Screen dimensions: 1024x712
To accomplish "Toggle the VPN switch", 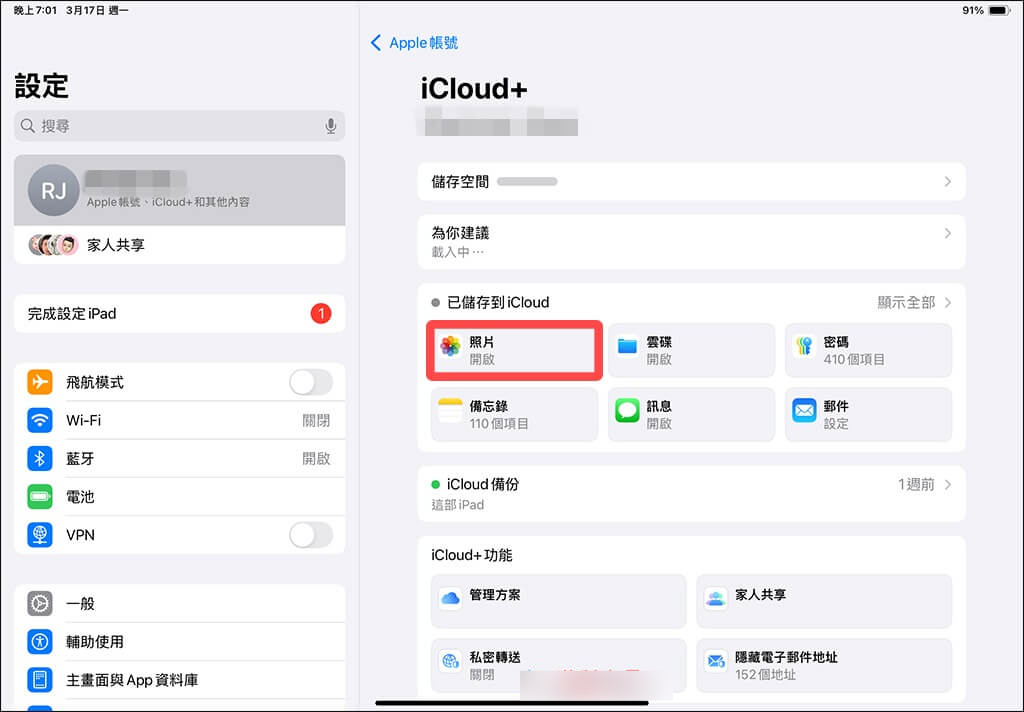I will tap(311, 535).
